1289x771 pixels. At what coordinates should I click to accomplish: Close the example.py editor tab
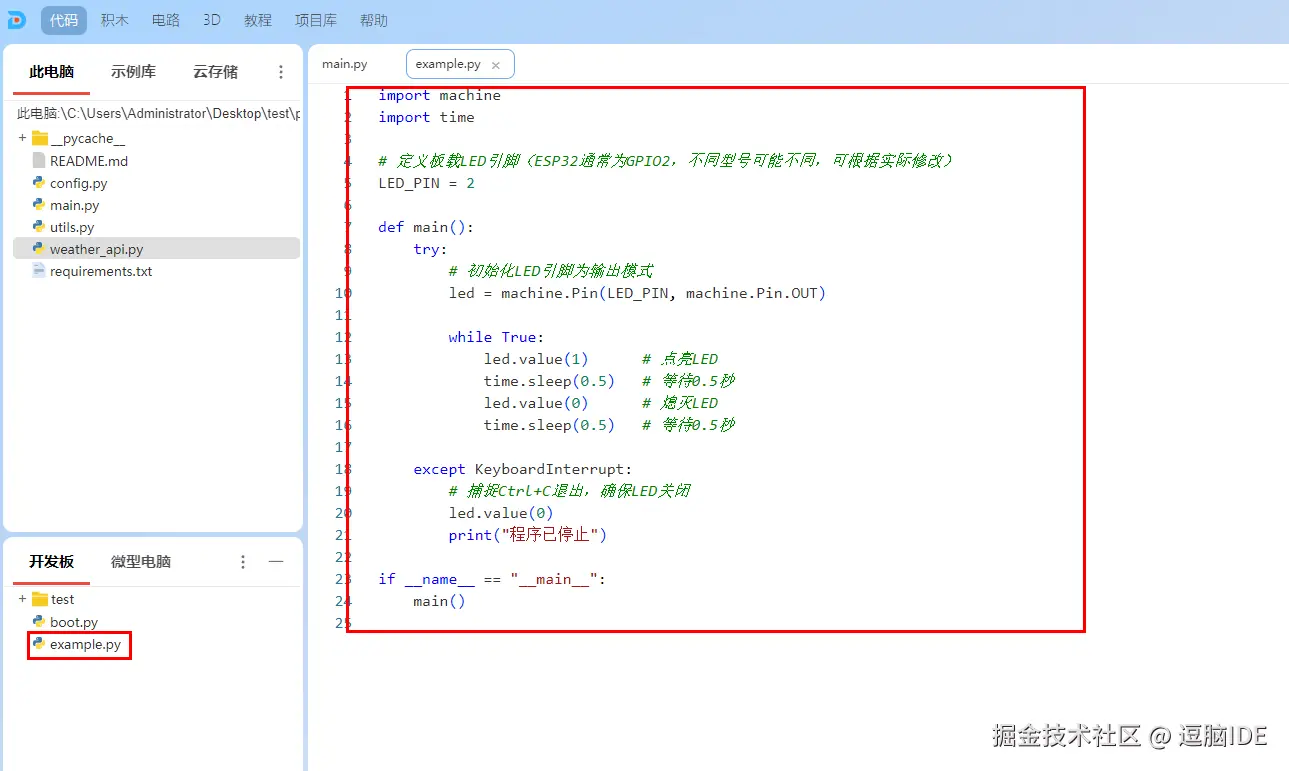pyautogui.click(x=496, y=65)
